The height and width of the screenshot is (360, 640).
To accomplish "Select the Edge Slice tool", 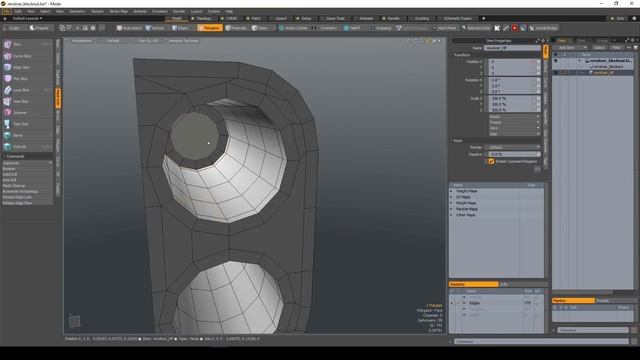I will point(27,67).
